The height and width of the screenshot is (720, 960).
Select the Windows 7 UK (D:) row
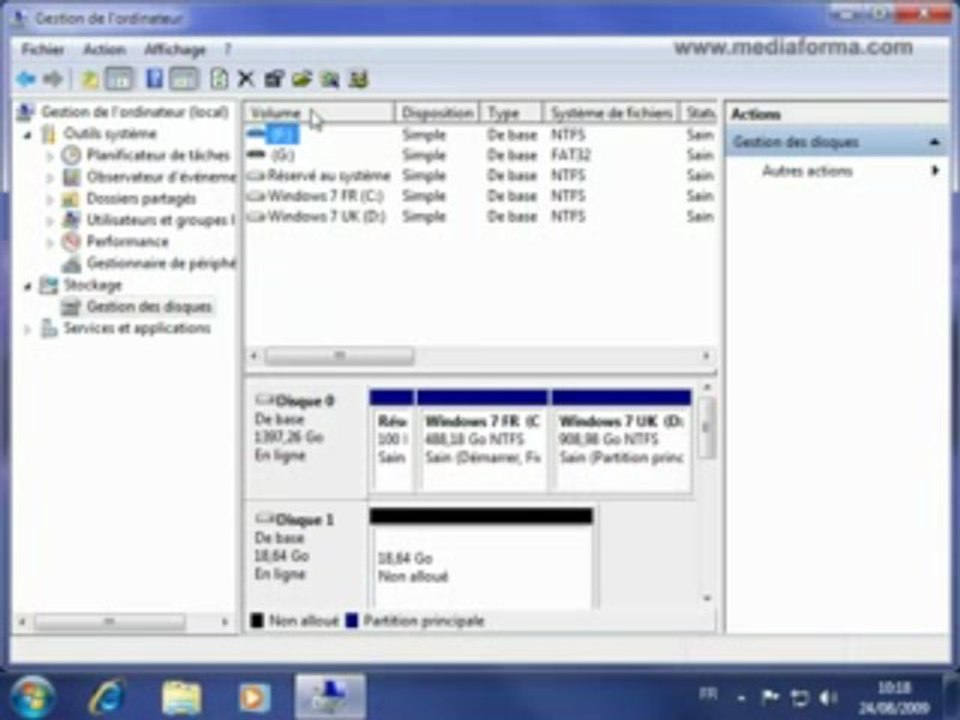pyautogui.click(x=481, y=216)
